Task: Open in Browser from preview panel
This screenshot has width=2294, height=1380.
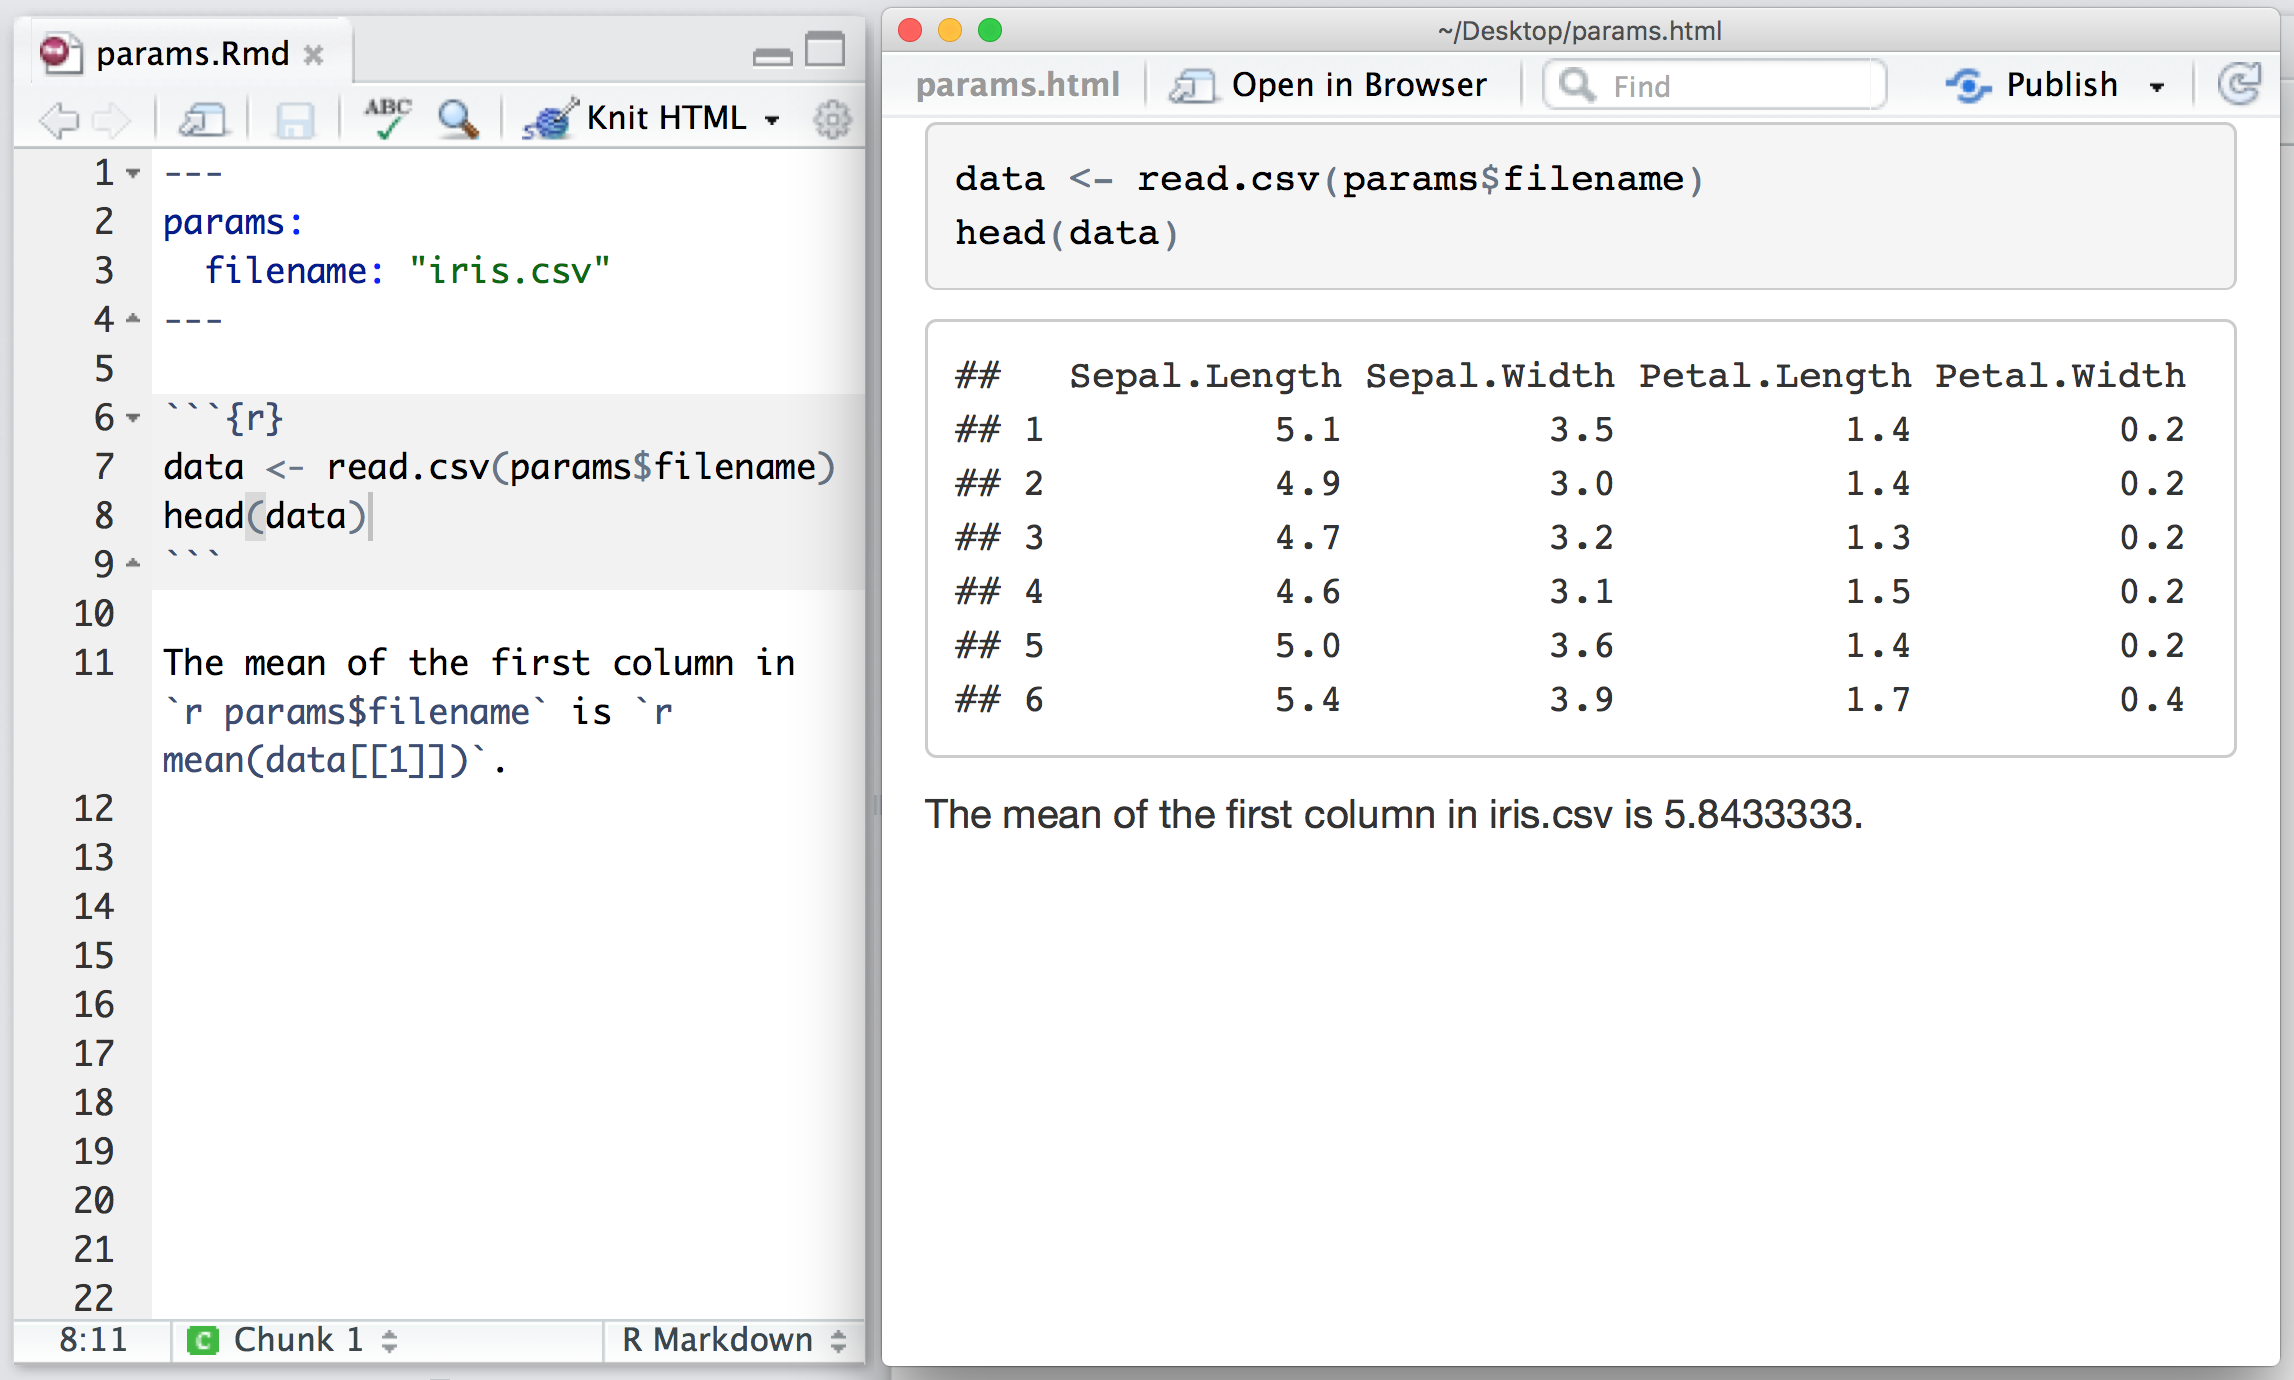Action: coord(1327,85)
